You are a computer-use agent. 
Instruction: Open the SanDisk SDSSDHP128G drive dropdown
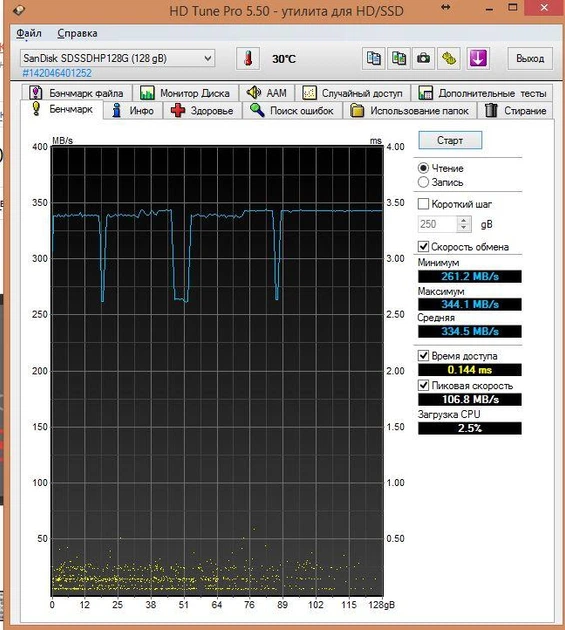tap(117, 58)
